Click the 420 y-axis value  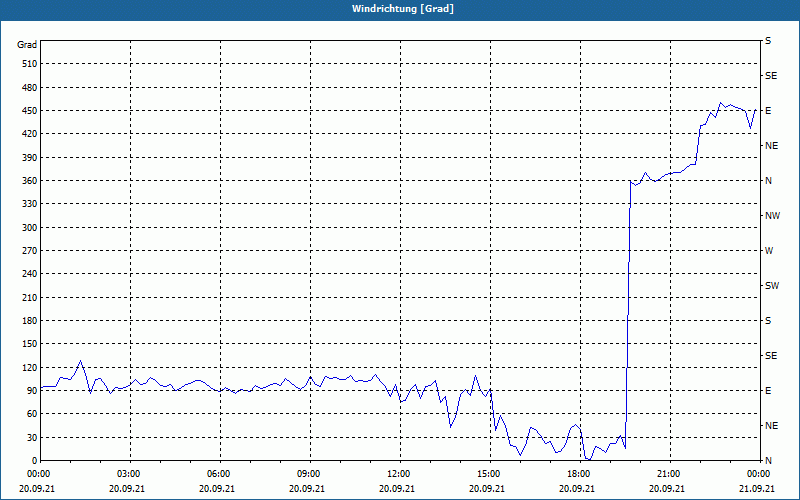30,134
